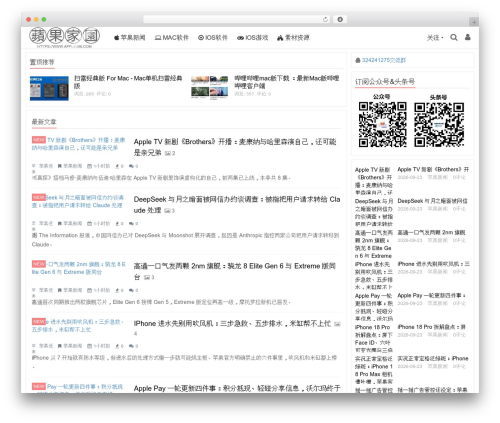This screenshot has width=500, height=423.
Task: Open the MAC软件 navigation menu
Action: (172, 38)
